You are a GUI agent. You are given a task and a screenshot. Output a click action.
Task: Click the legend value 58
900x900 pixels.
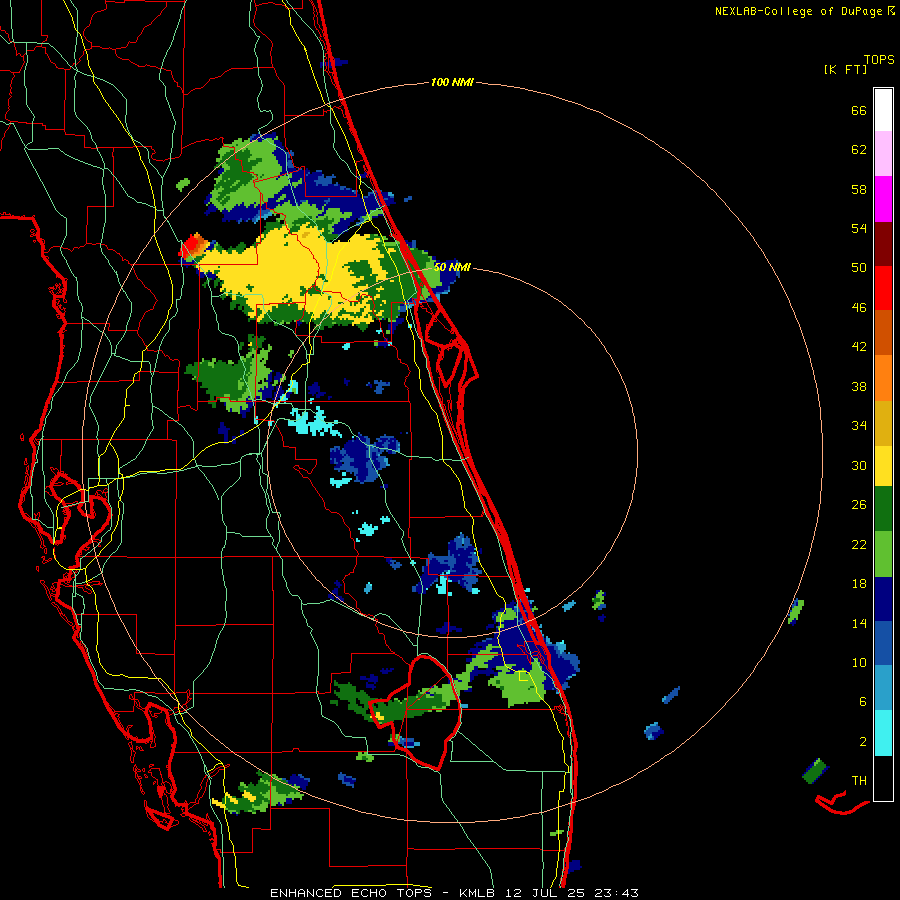(x=859, y=189)
